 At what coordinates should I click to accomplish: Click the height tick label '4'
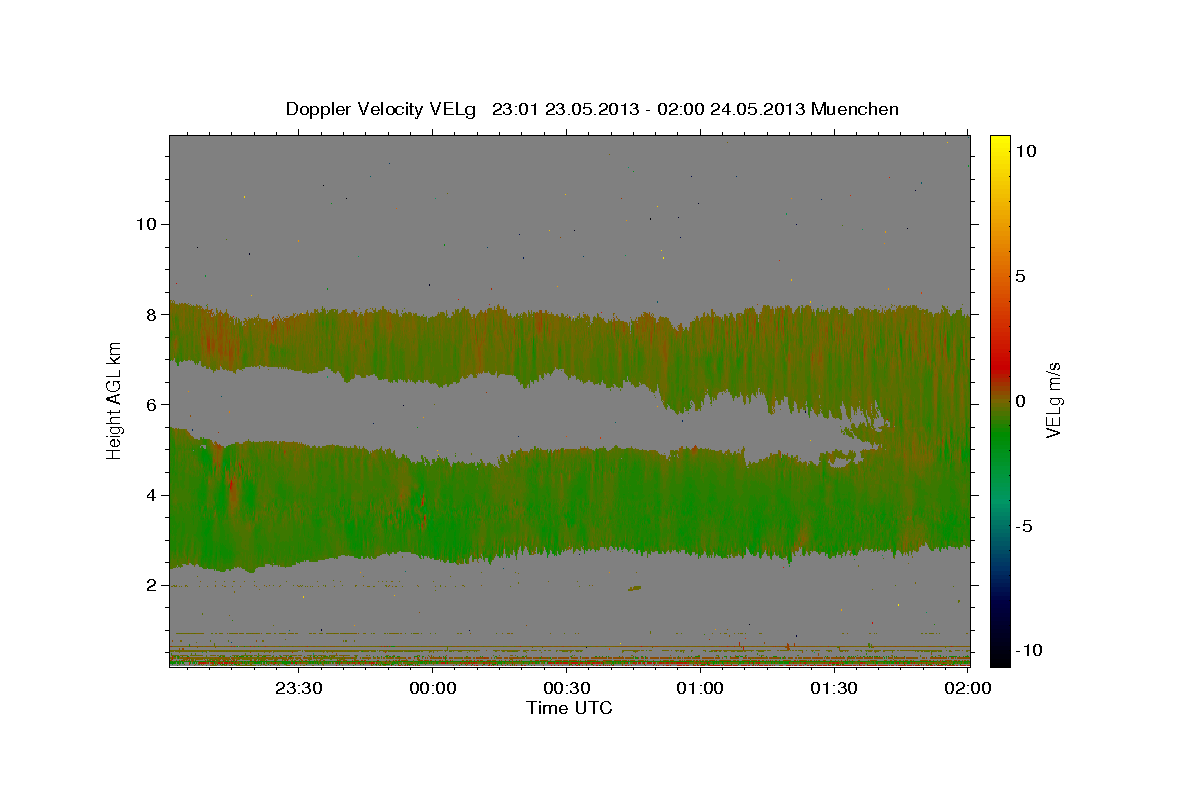point(150,495)
